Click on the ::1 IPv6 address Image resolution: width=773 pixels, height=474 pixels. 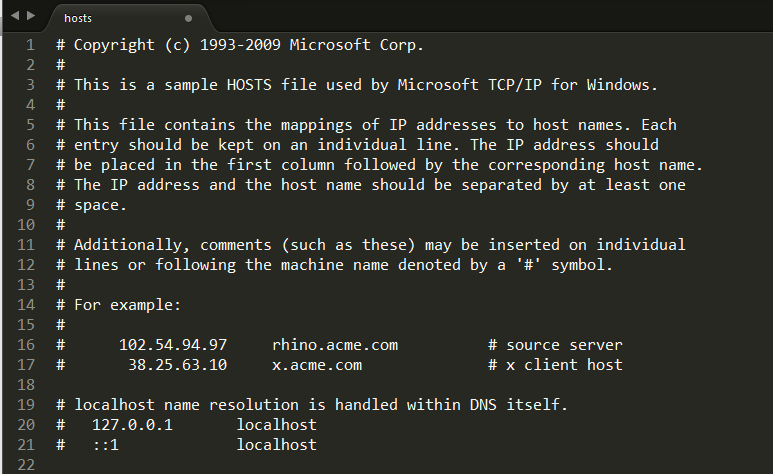coord(105,445)
